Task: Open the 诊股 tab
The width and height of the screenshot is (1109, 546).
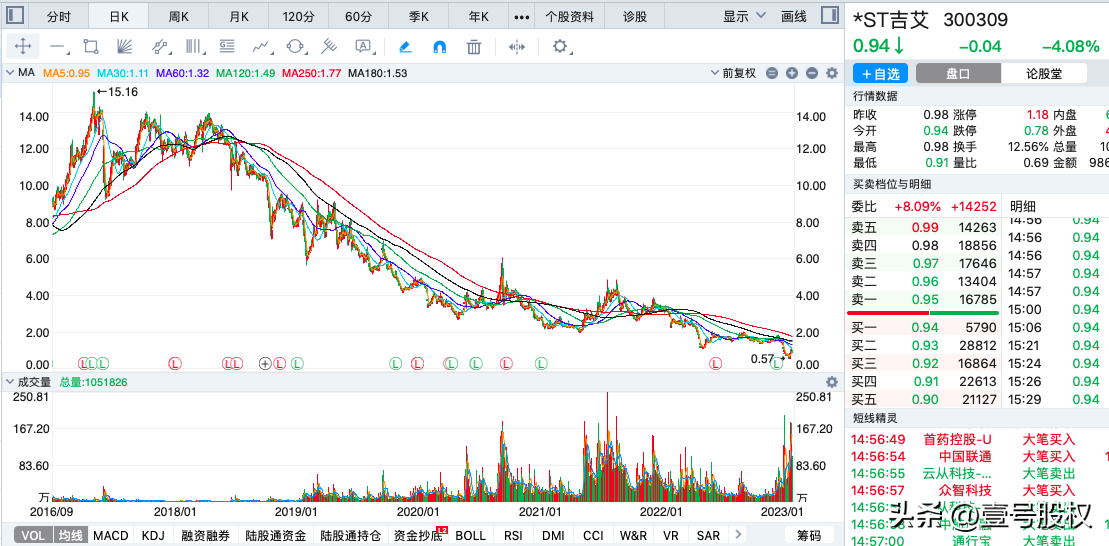Action: [634, 16]
